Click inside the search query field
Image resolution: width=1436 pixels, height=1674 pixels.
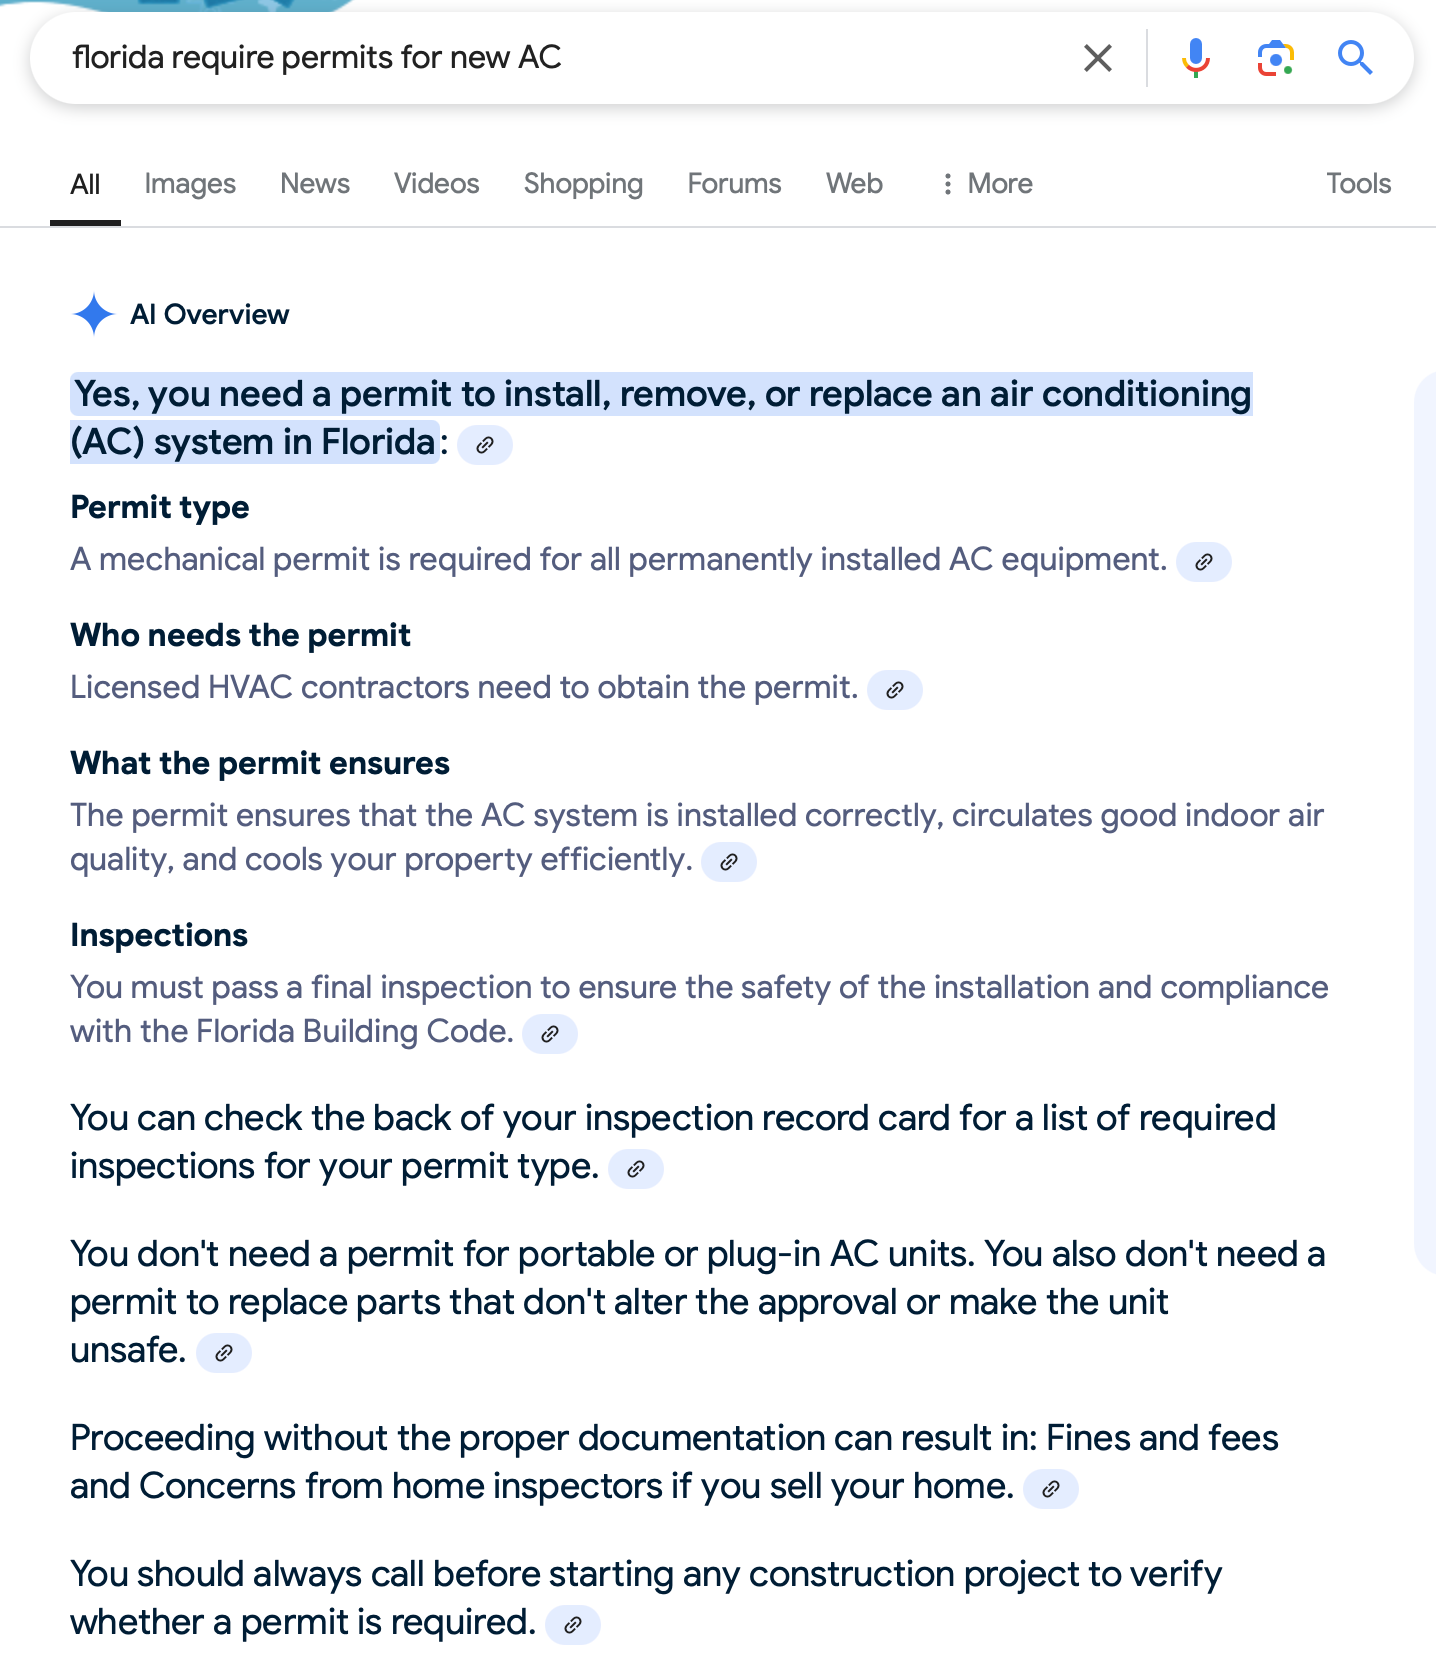pos(560,58)
